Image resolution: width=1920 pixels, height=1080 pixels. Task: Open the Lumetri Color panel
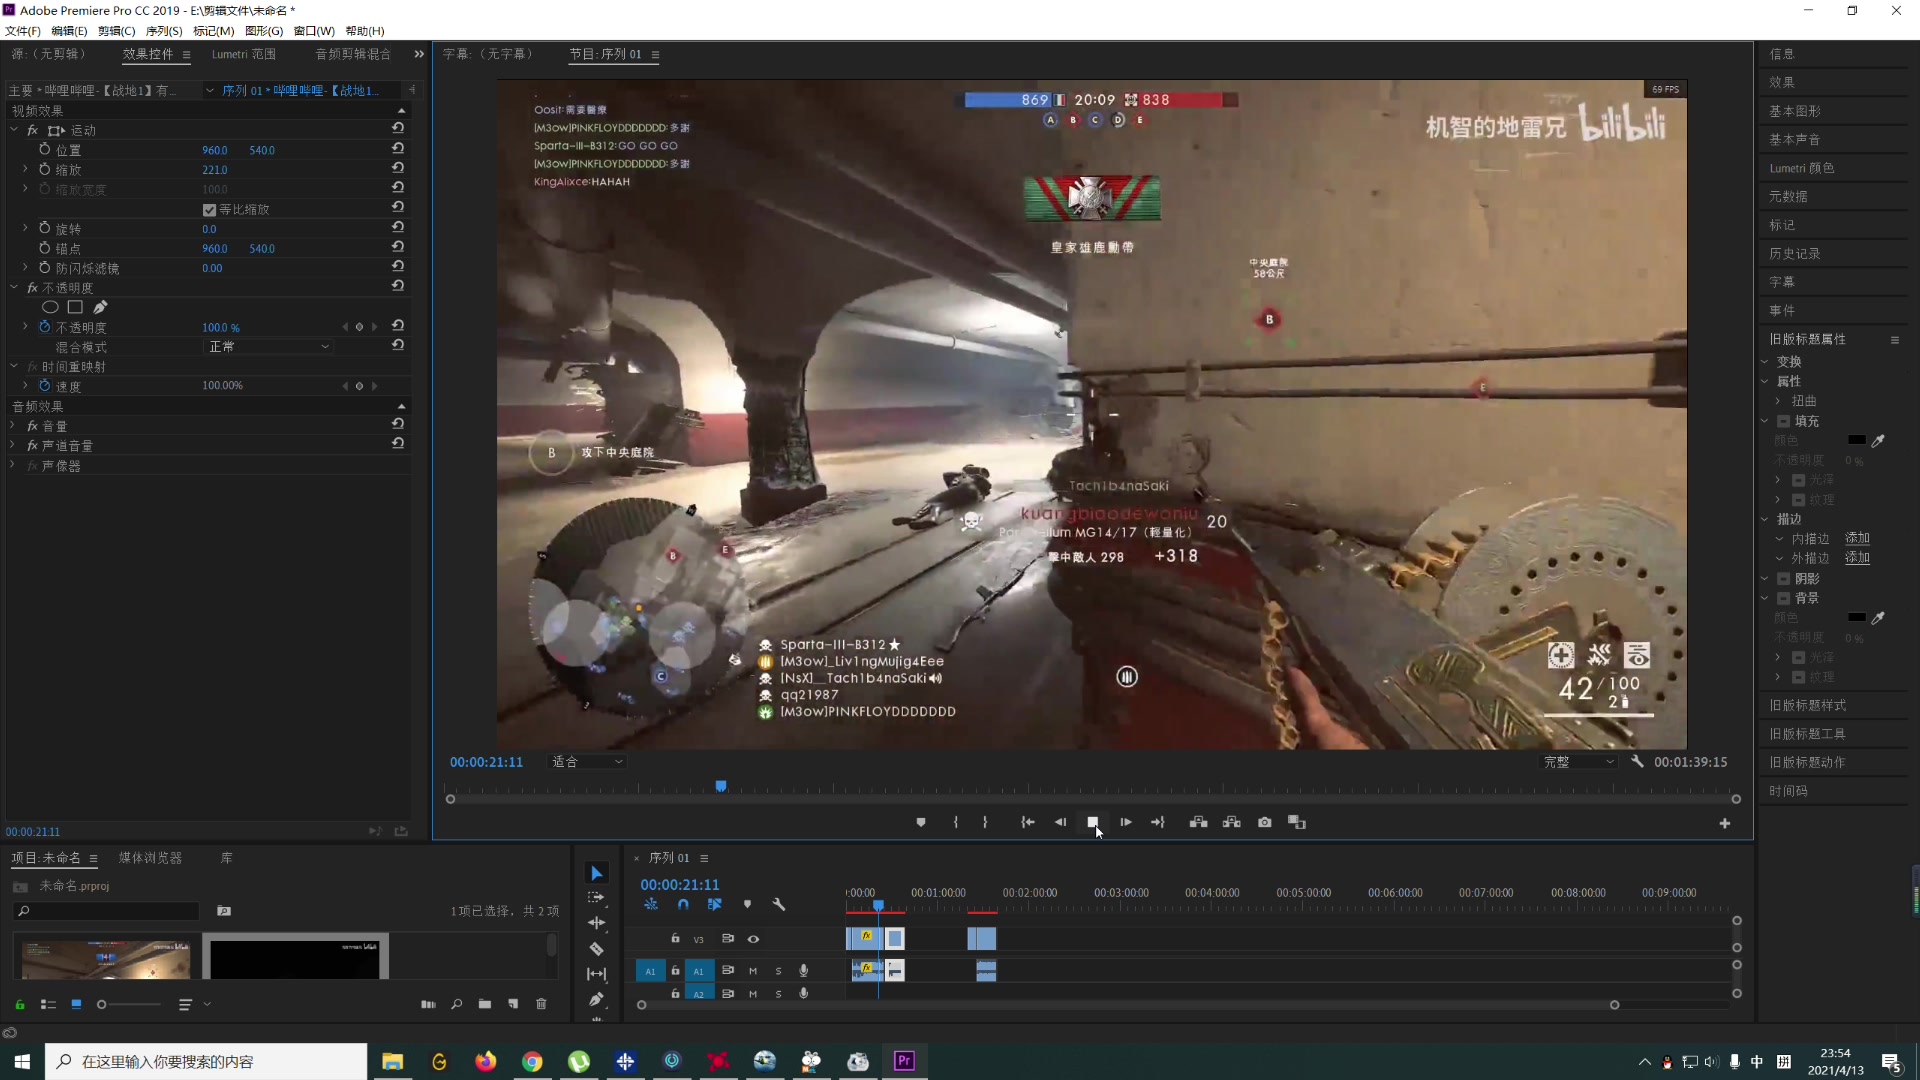pos(1802,168)
